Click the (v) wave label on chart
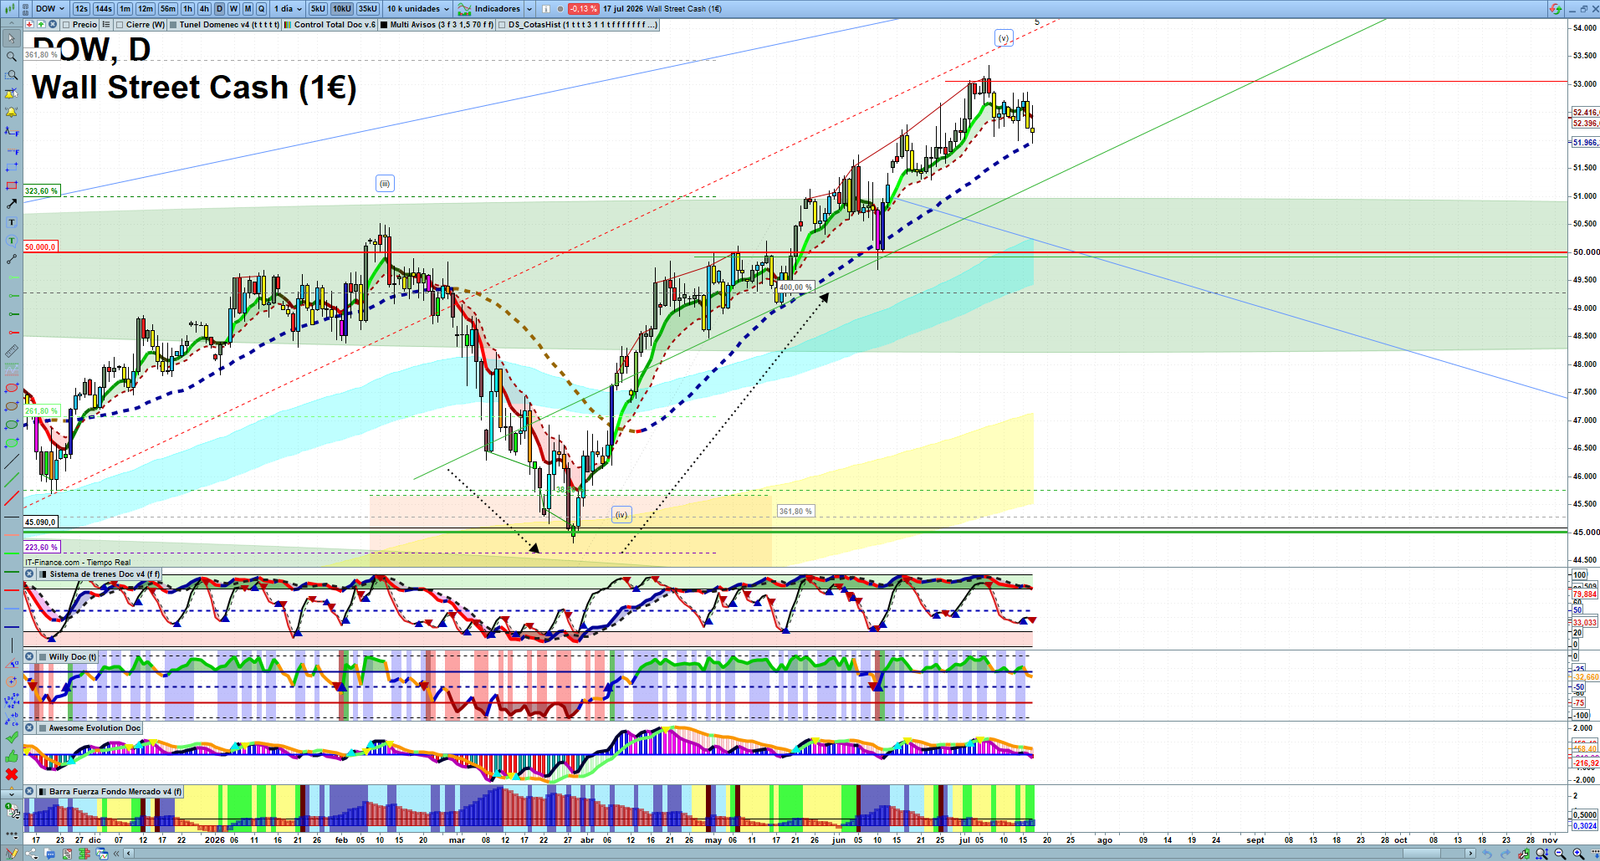 1004,38
